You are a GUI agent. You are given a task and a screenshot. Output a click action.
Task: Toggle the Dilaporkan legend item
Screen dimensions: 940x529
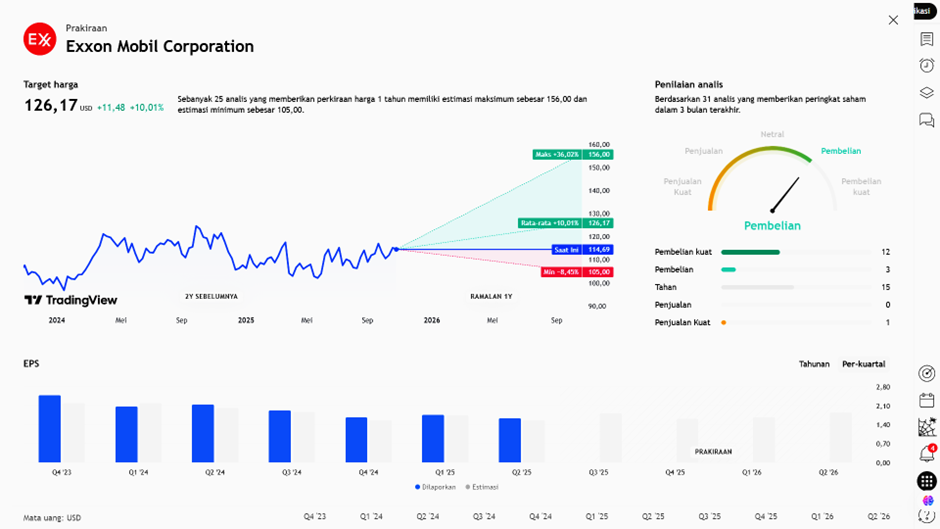(435, 487)
